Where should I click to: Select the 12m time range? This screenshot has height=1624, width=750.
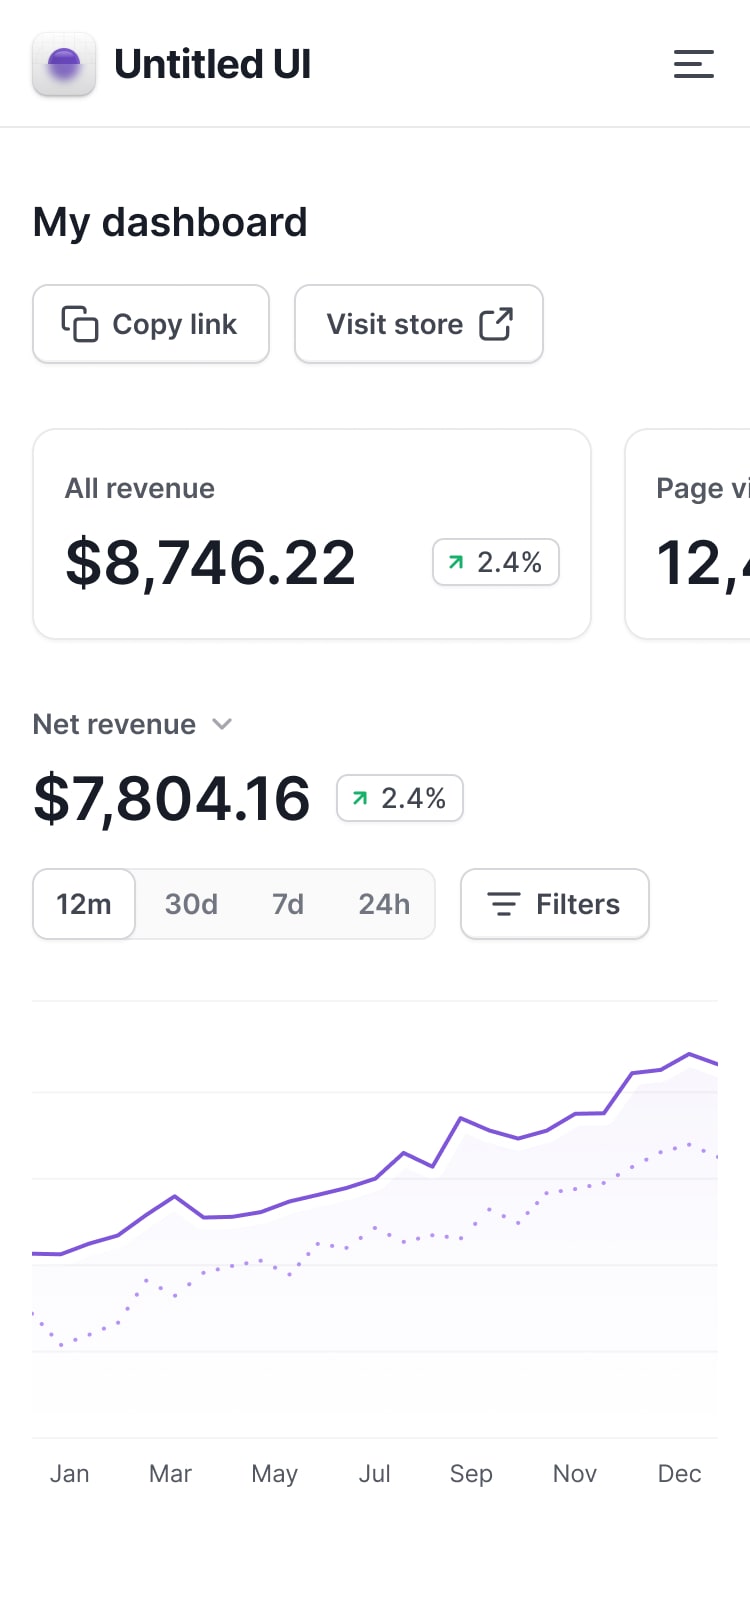(x=84, y=904)
